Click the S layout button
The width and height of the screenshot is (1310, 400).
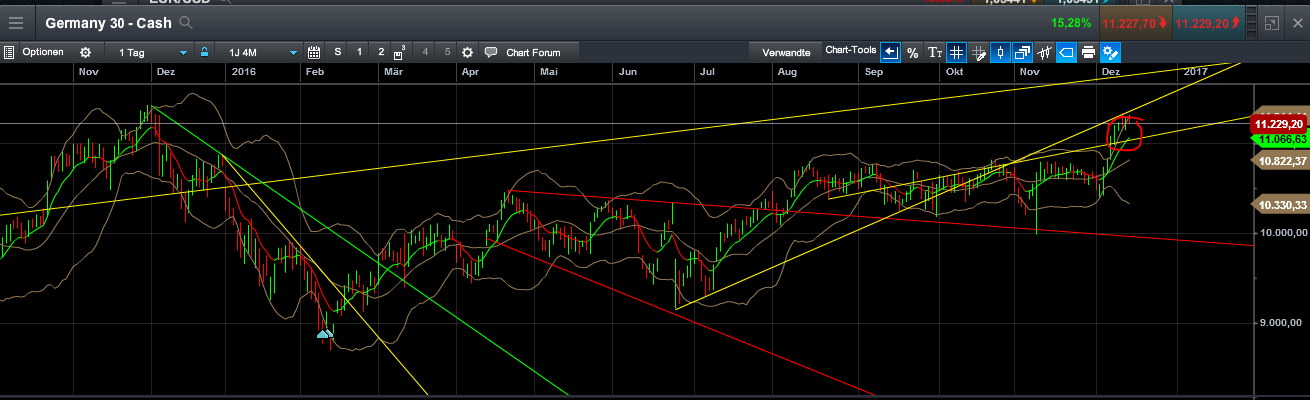pos(338,52)
